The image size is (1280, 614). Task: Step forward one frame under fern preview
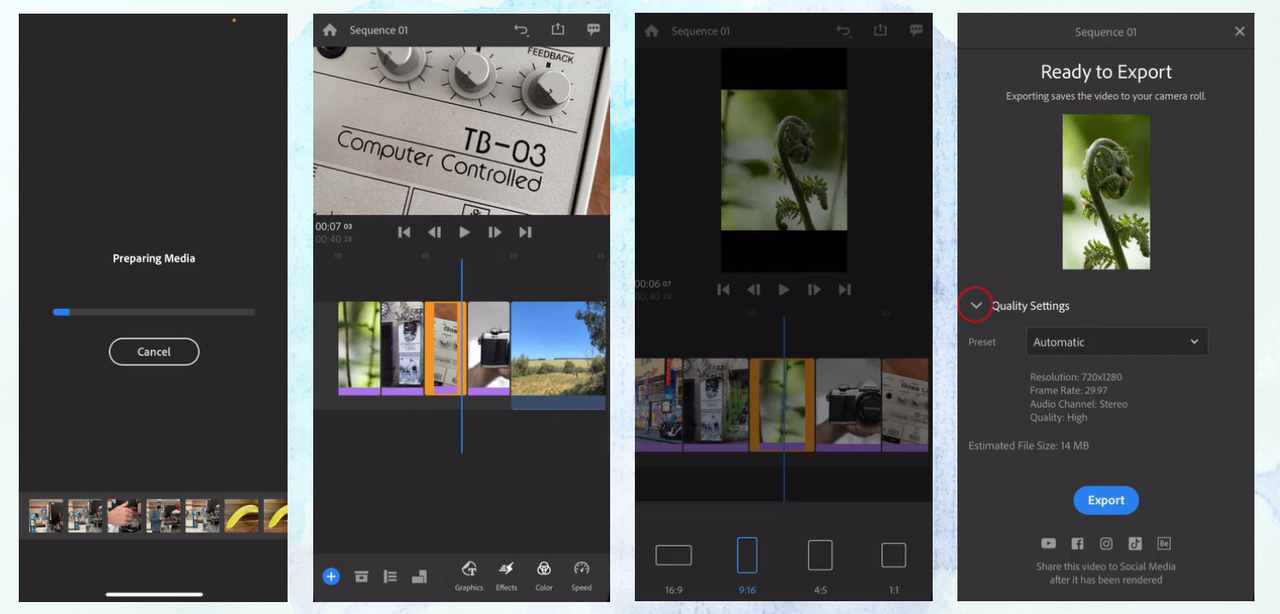814,290
